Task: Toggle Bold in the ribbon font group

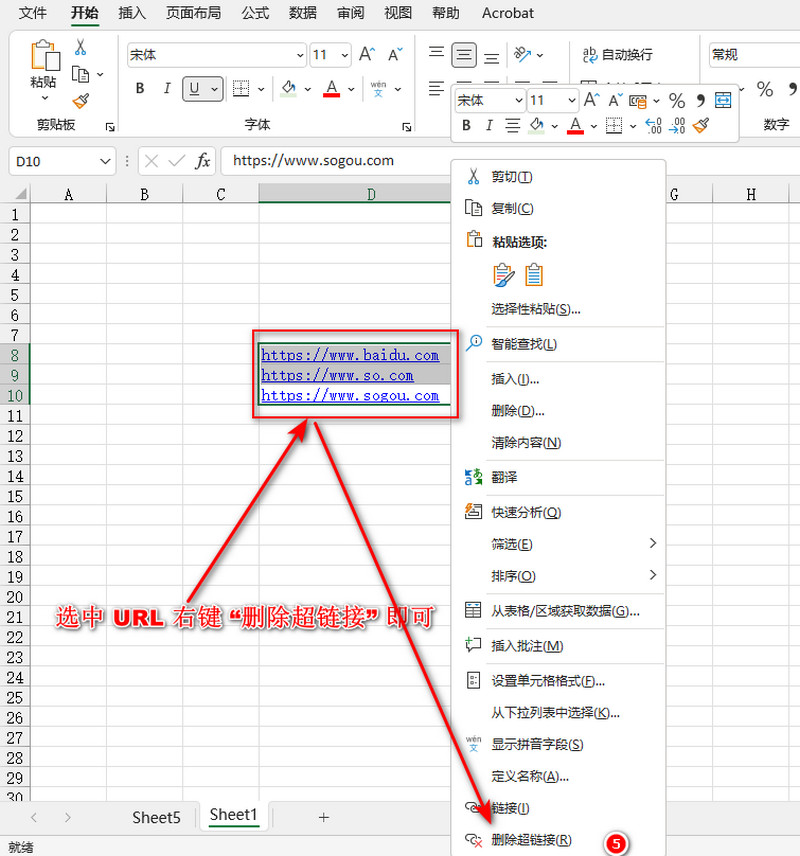Action: tap(140, 89)
